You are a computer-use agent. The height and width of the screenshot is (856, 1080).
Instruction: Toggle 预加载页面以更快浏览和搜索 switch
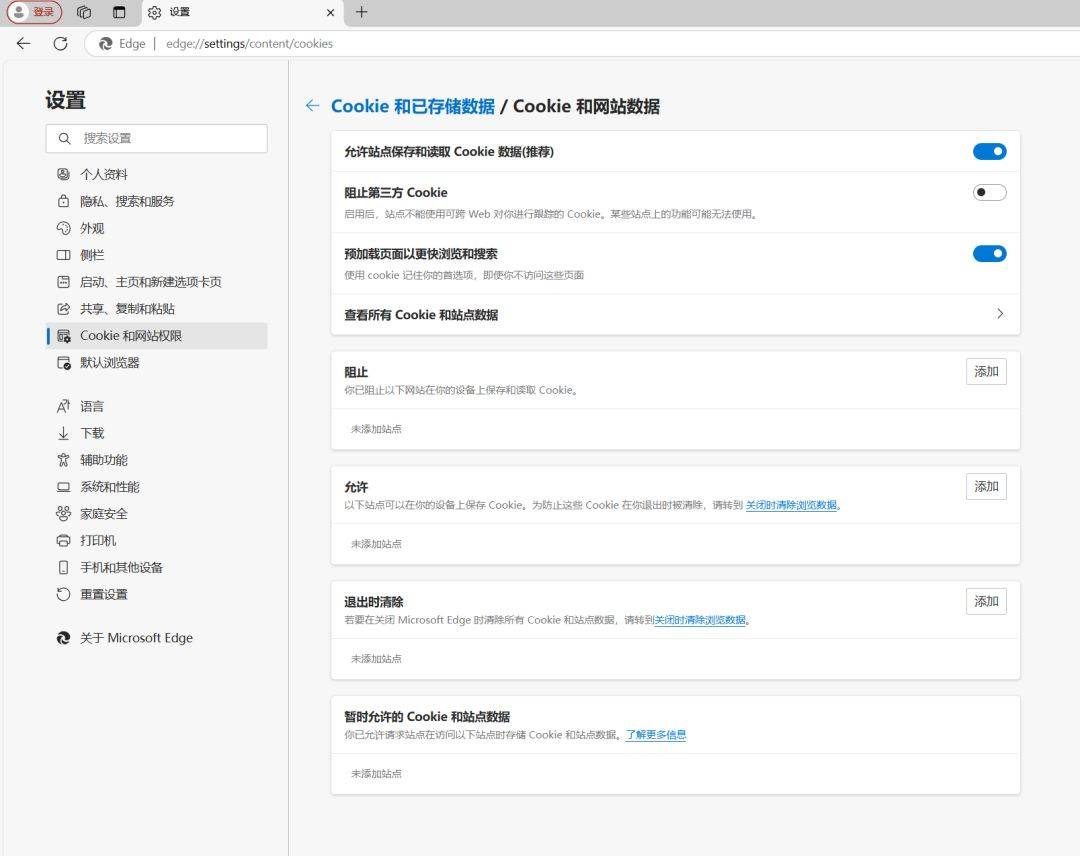click(990, 253)
